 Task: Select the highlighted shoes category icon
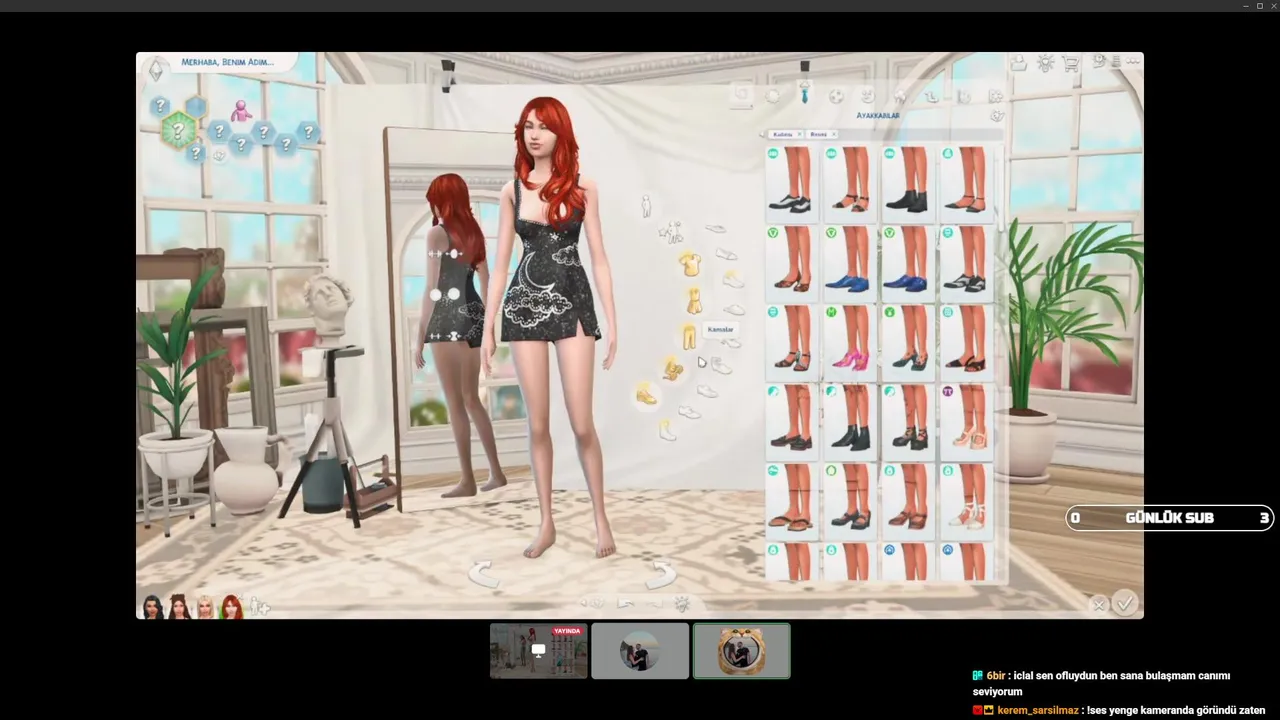click(x=646, y=395)
